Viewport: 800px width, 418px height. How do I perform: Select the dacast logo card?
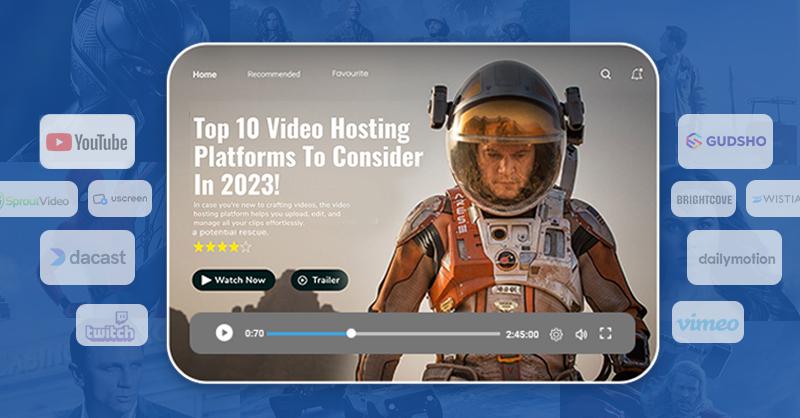click(x=87, y=257)
